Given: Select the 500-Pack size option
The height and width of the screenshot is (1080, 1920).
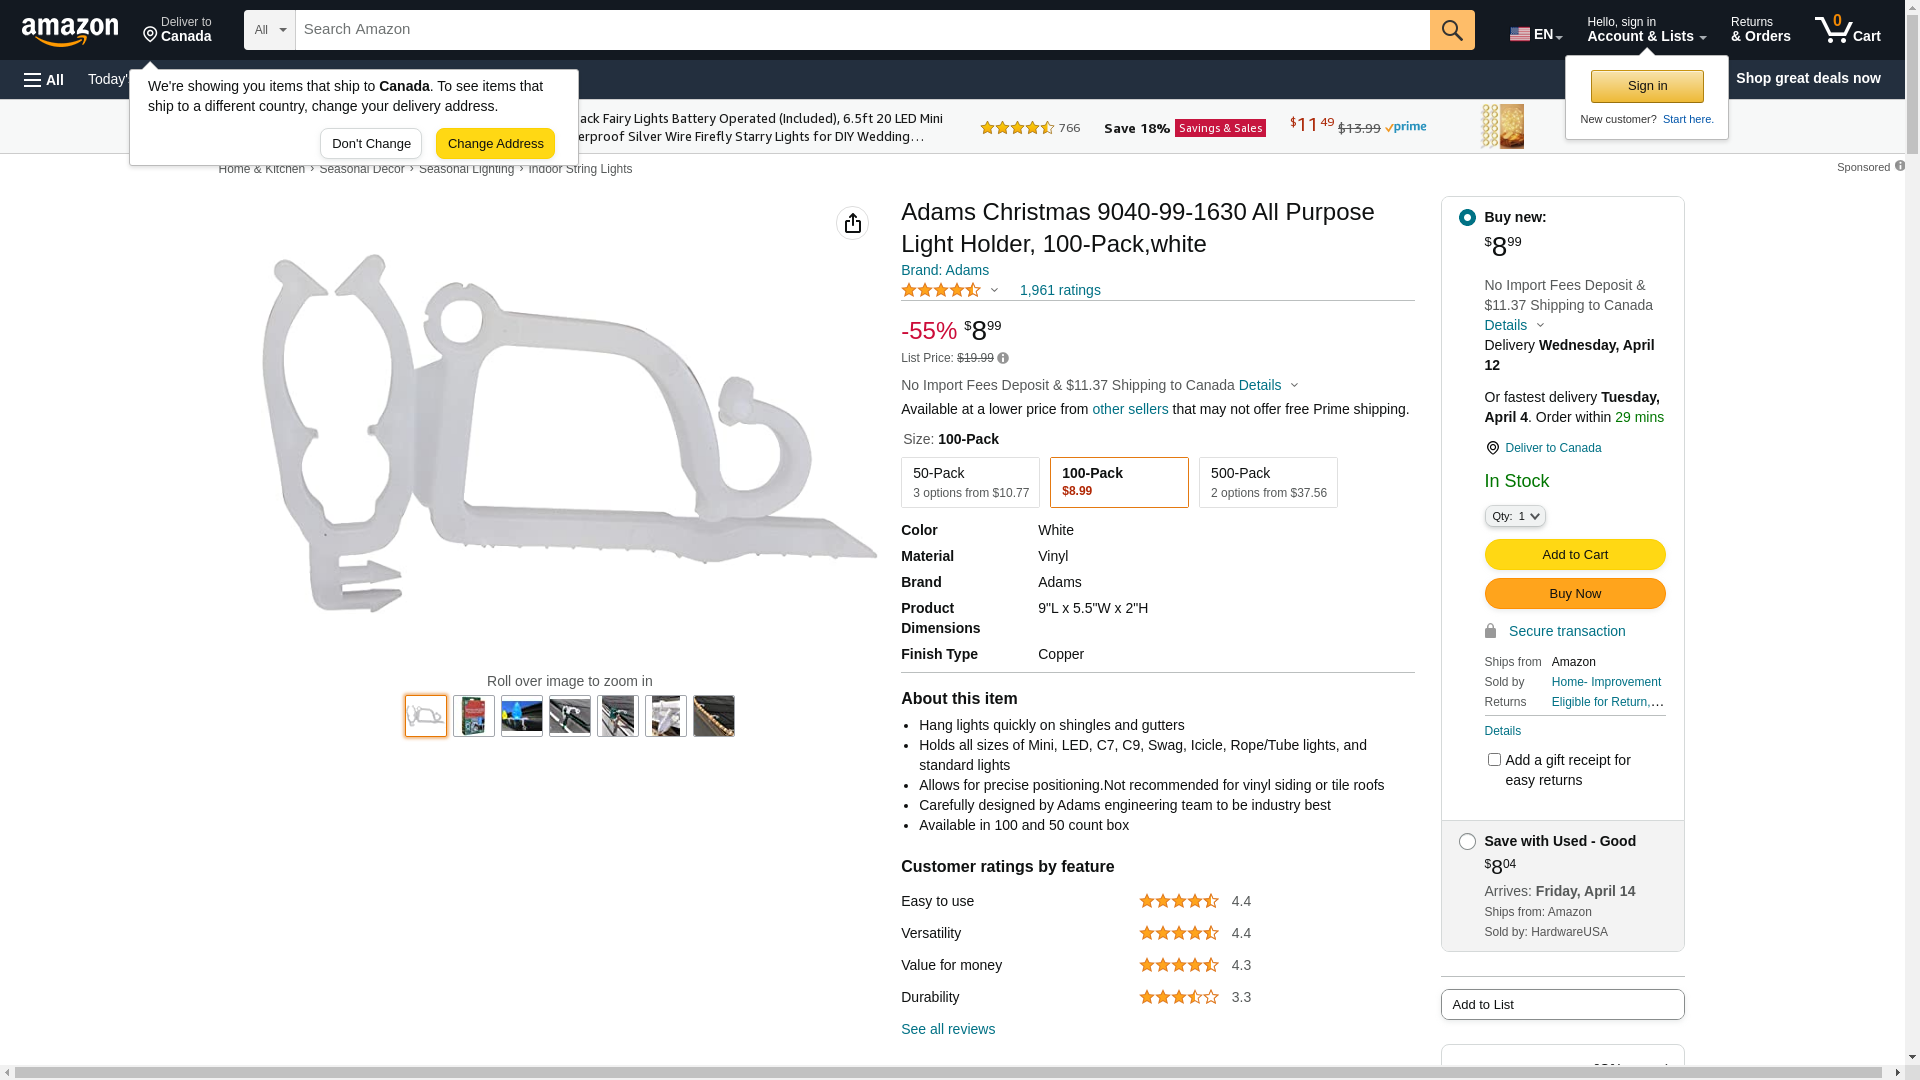Looking at the screenshot, I should [x=1268, y=482].
